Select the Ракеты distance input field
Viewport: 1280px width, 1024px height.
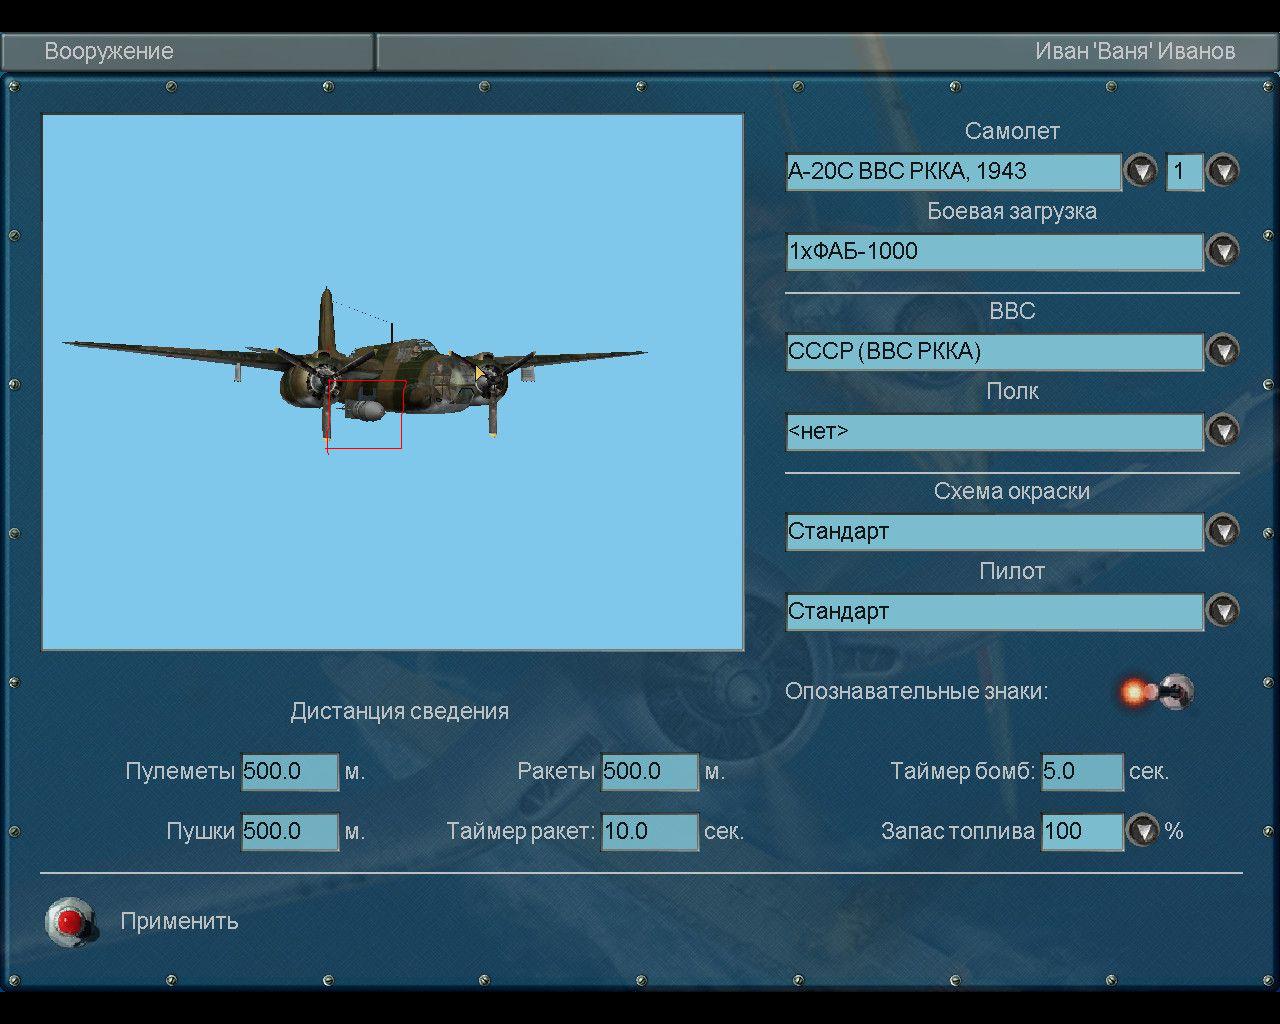(x=649, y=772)
